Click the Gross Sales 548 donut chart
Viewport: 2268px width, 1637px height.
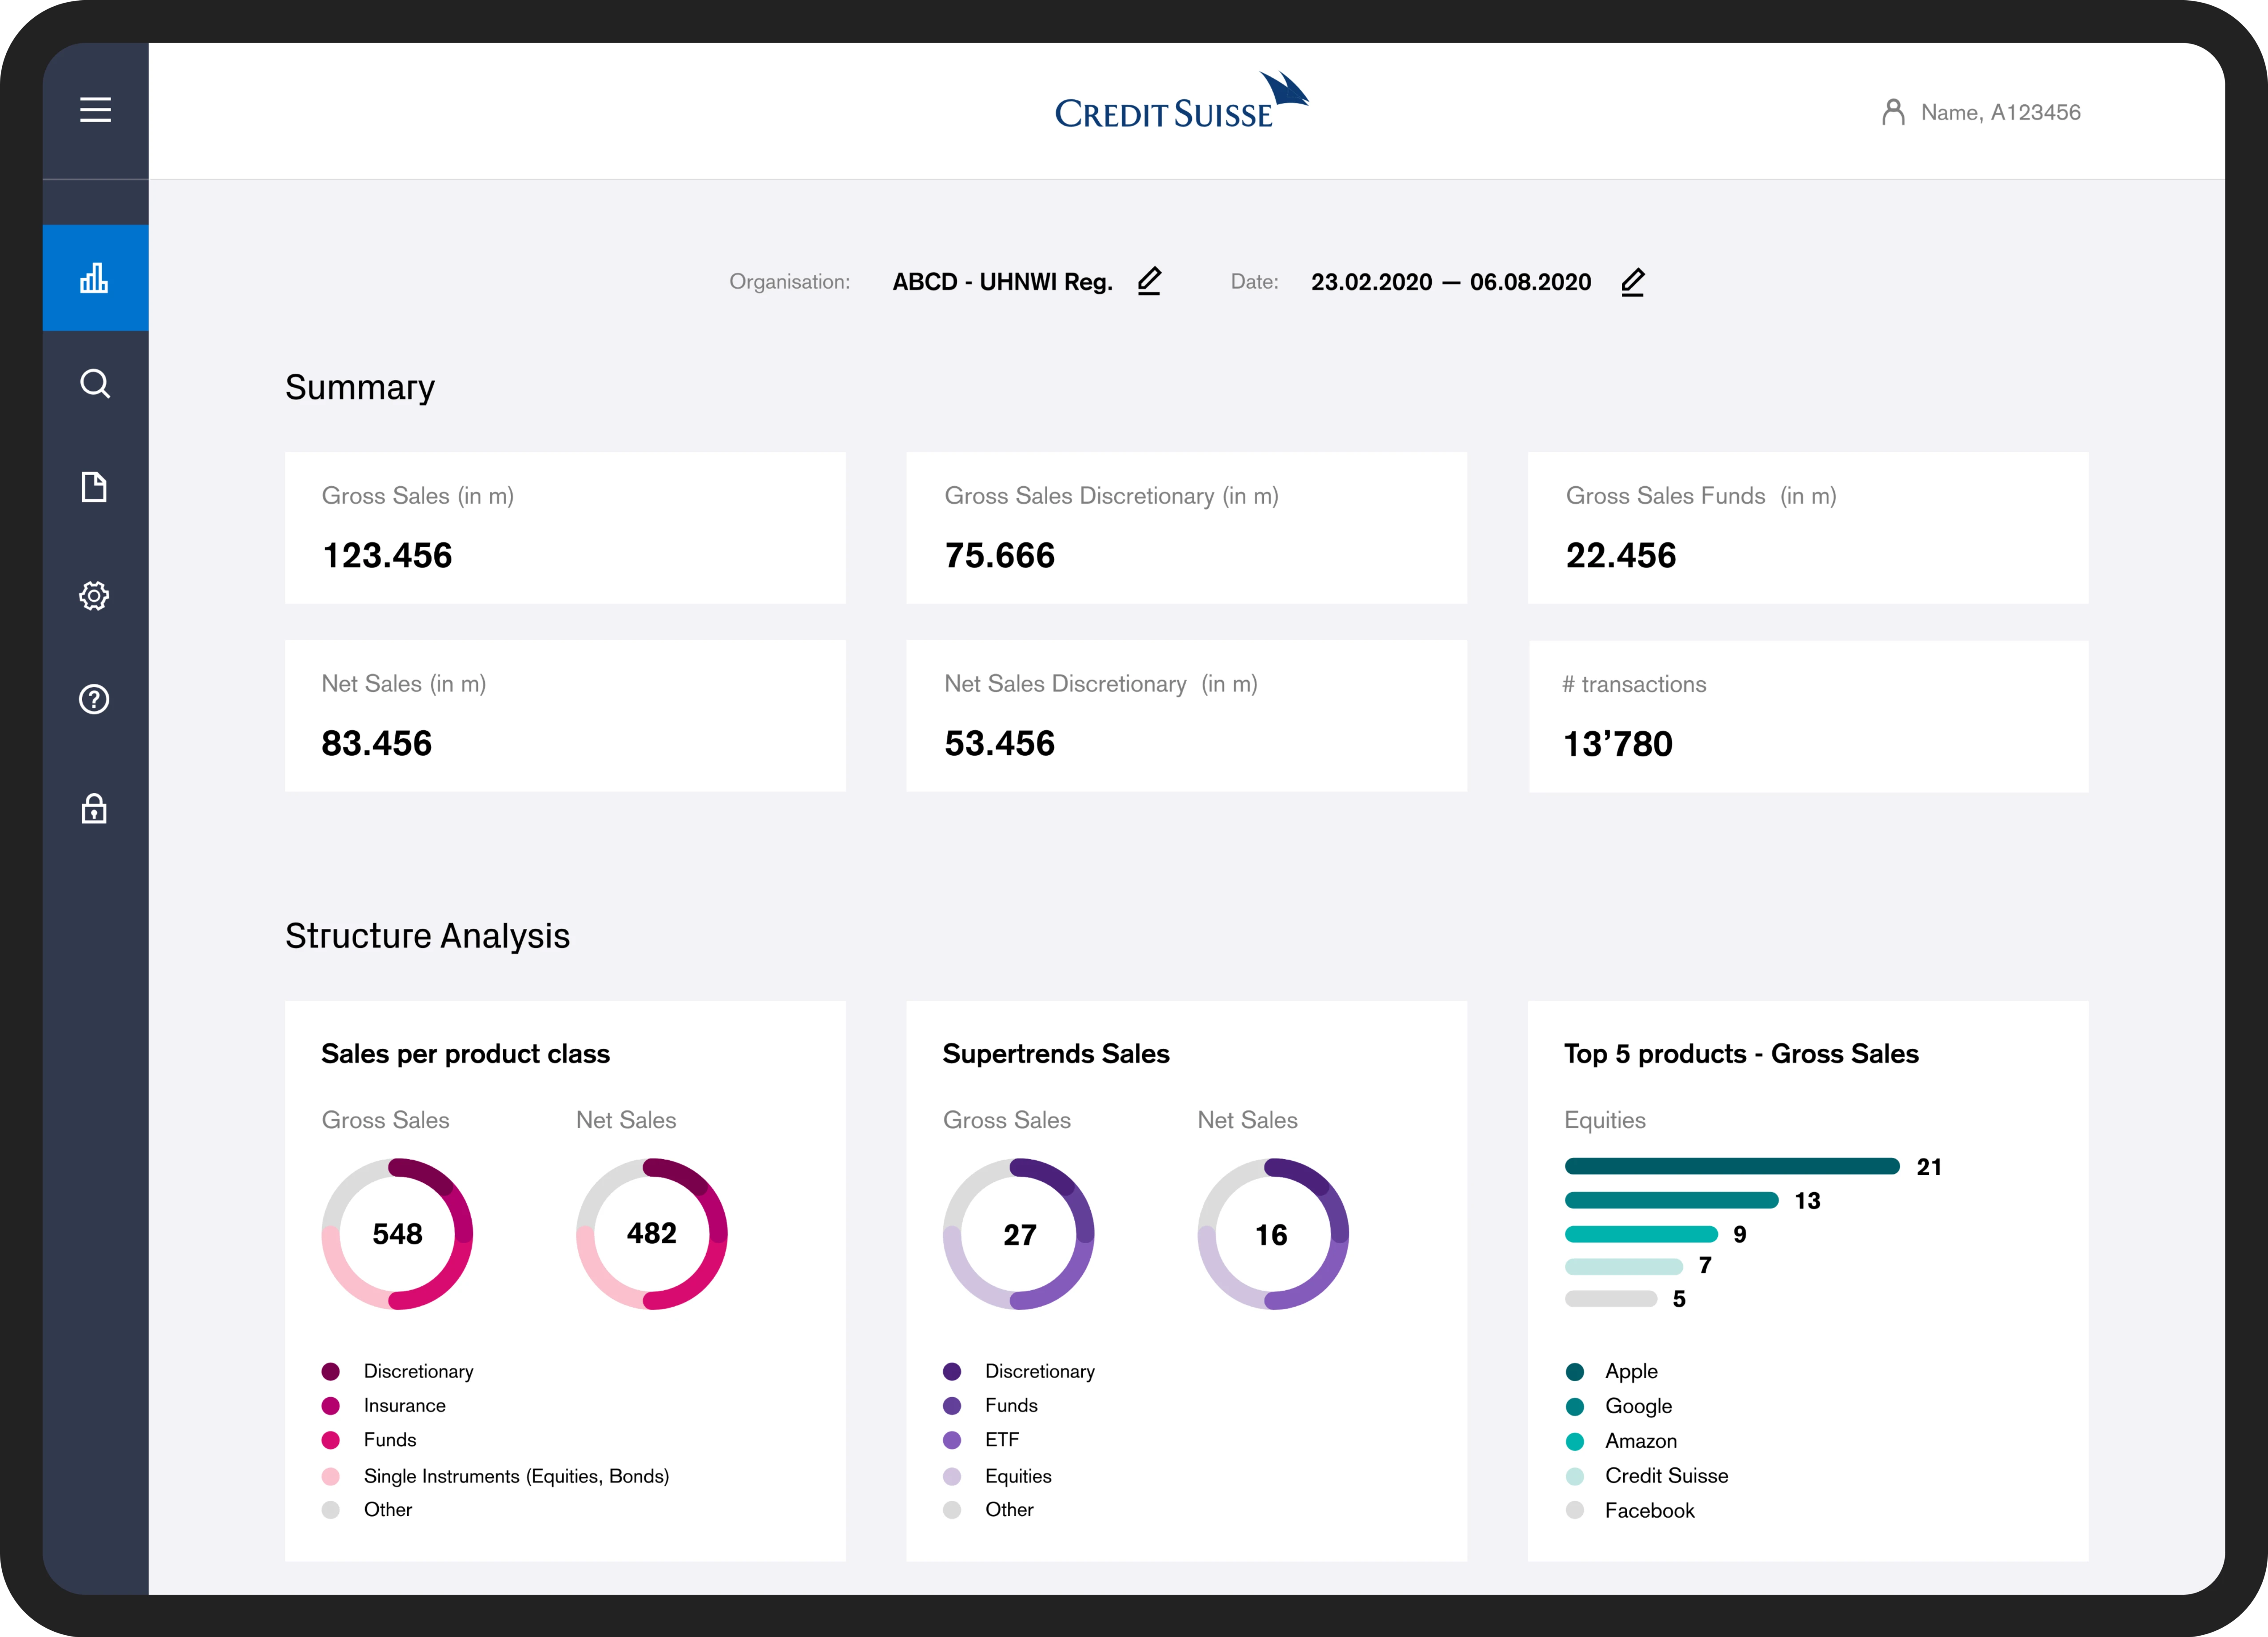coord(397,1234)
